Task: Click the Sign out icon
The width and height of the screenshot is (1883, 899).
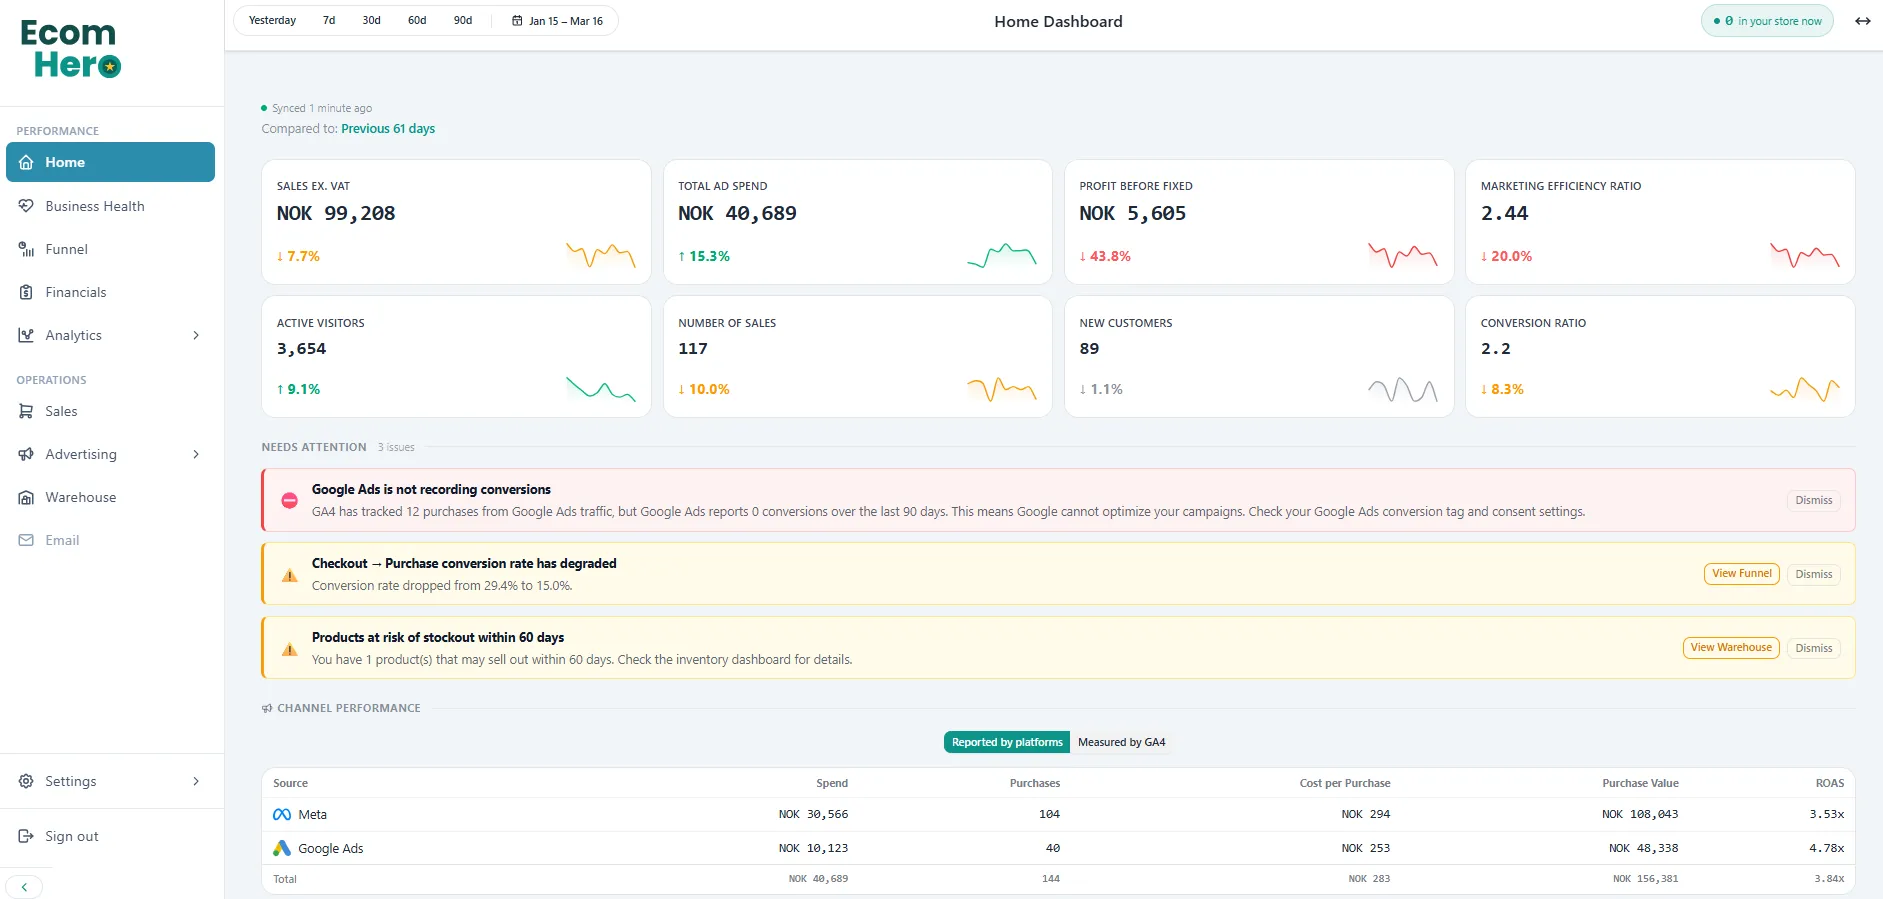Action: click(x=26, y=836)
